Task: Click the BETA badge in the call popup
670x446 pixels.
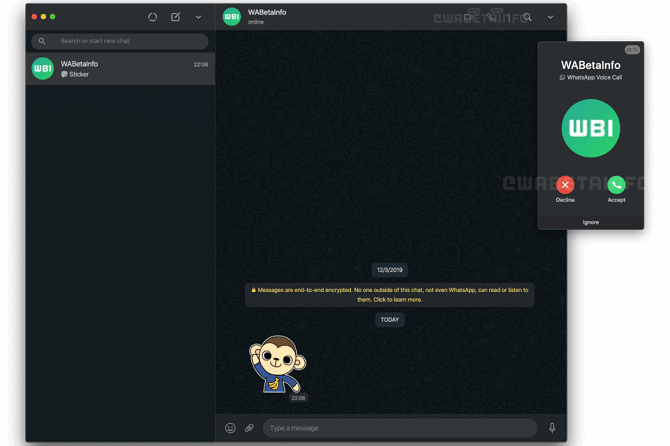Action: [x=632, y=50]
